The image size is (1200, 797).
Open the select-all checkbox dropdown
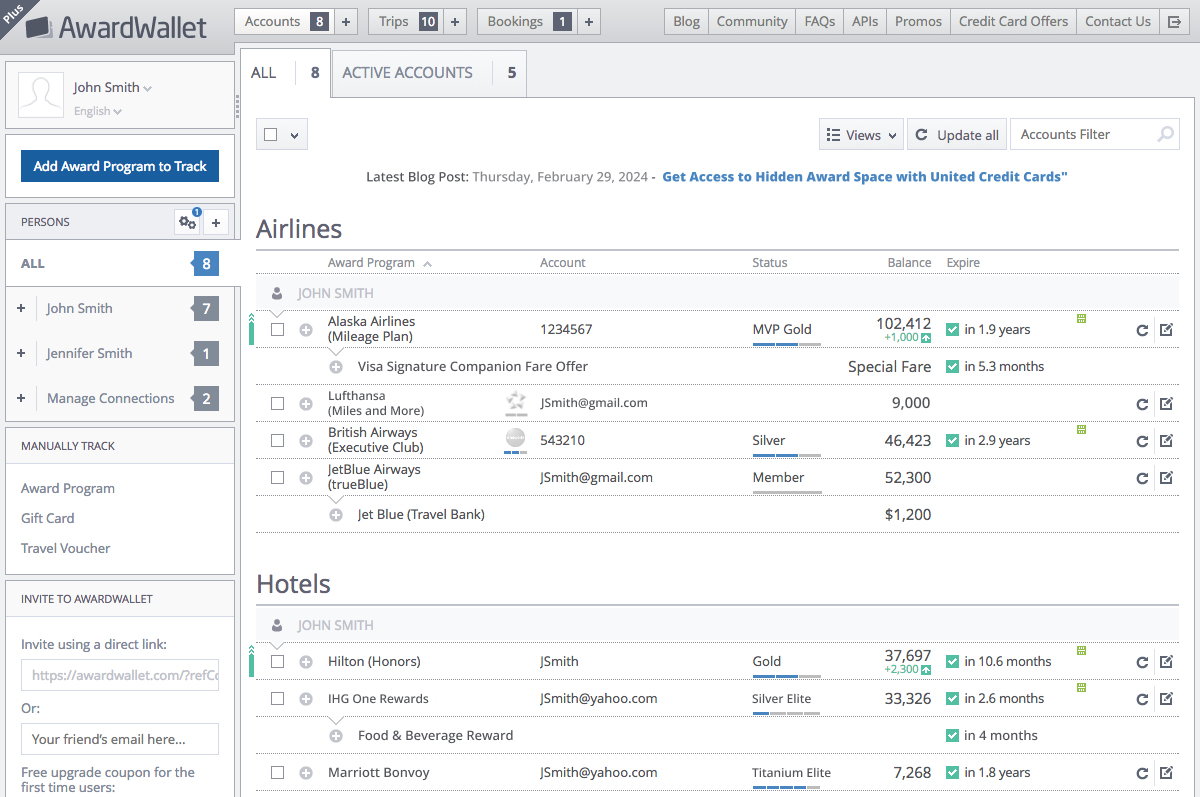[294, 135]
